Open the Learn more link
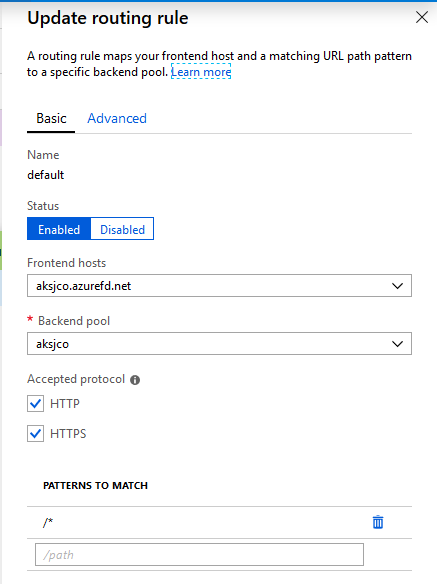Screen dimensions: 437x584 [201, 72]
